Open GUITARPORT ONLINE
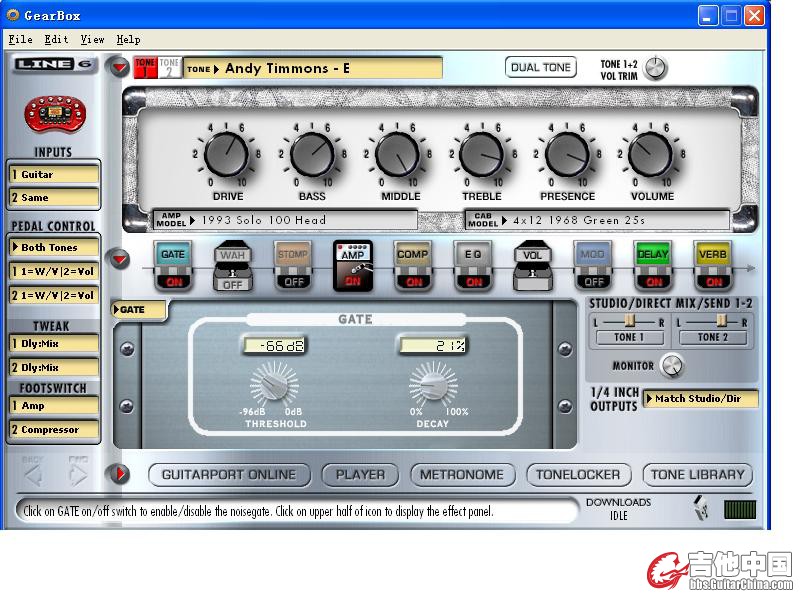Image resolution: width=800 pixels, height=600 pixels. (x=229, y=475)
